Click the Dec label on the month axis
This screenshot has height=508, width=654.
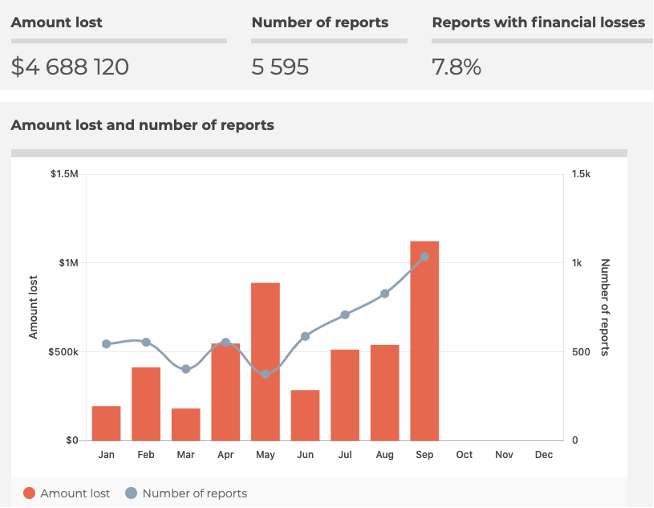click(x=544, y=455)
